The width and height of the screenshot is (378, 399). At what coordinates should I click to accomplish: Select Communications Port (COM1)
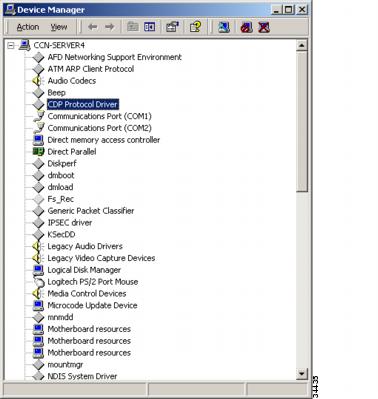coord(99,116)
